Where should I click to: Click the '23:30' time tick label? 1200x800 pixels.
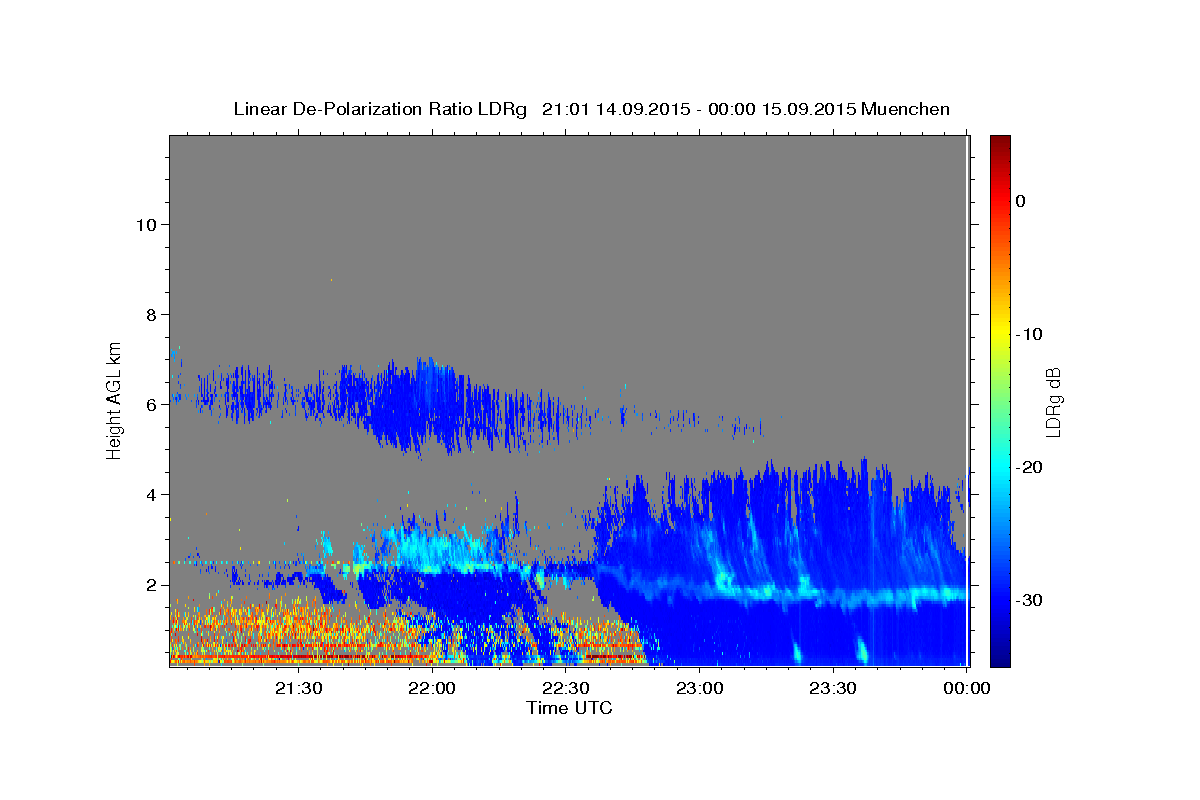833,688
